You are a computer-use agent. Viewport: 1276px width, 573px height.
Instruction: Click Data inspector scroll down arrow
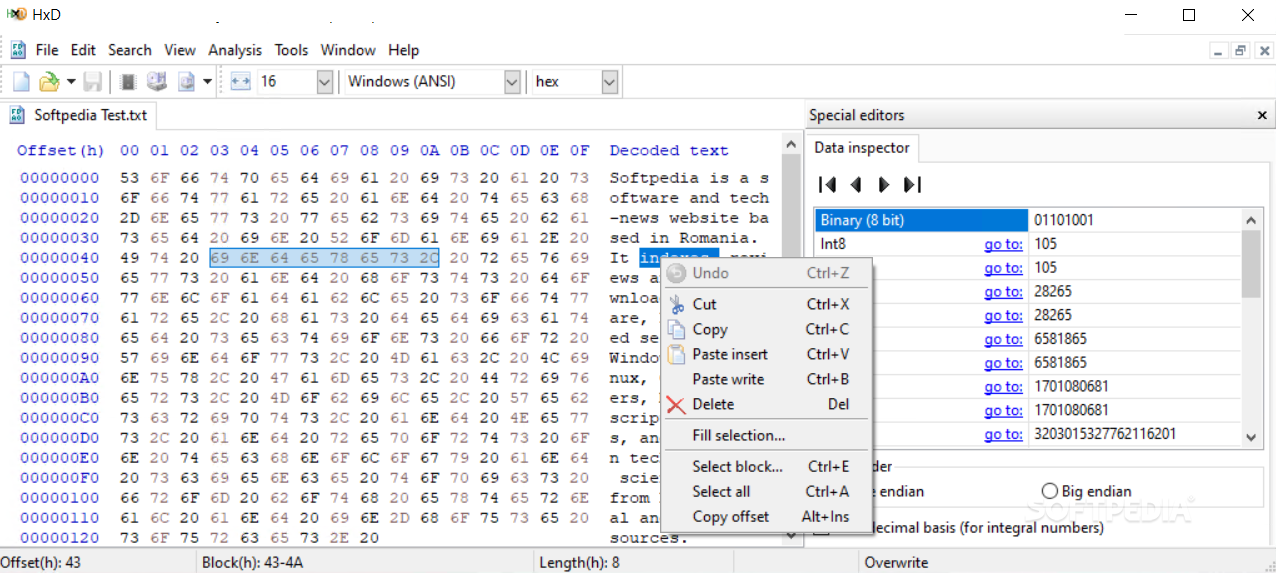point(1251,437)
